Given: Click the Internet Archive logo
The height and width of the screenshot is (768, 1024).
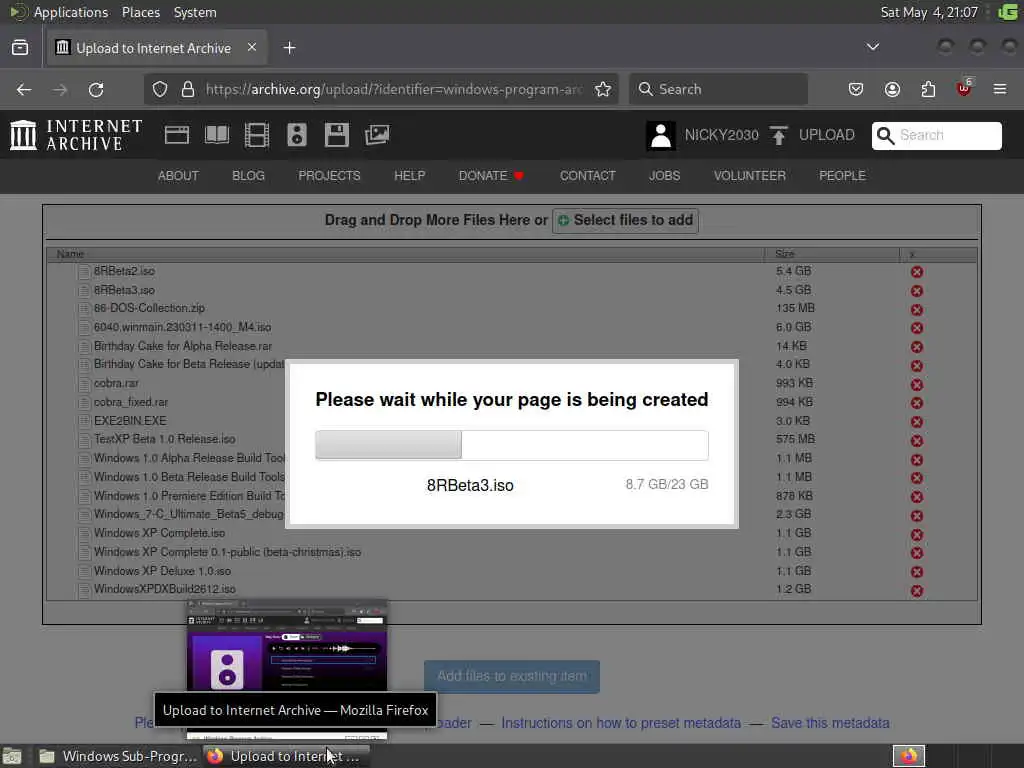Looking at the screenshot, I should point(76,135).
